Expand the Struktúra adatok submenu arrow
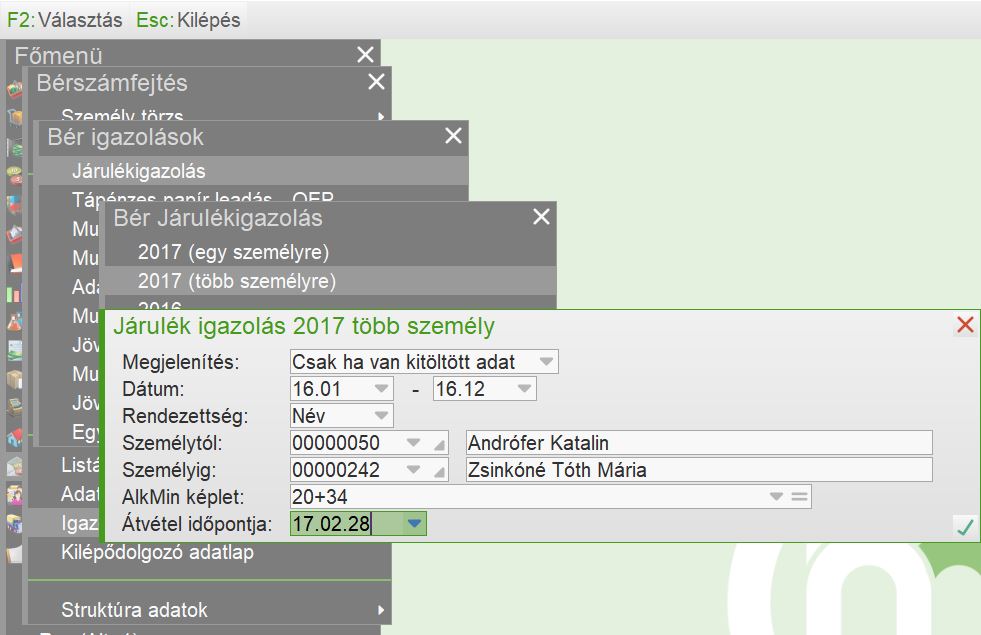Screen dimensions: 981x635 381,609
